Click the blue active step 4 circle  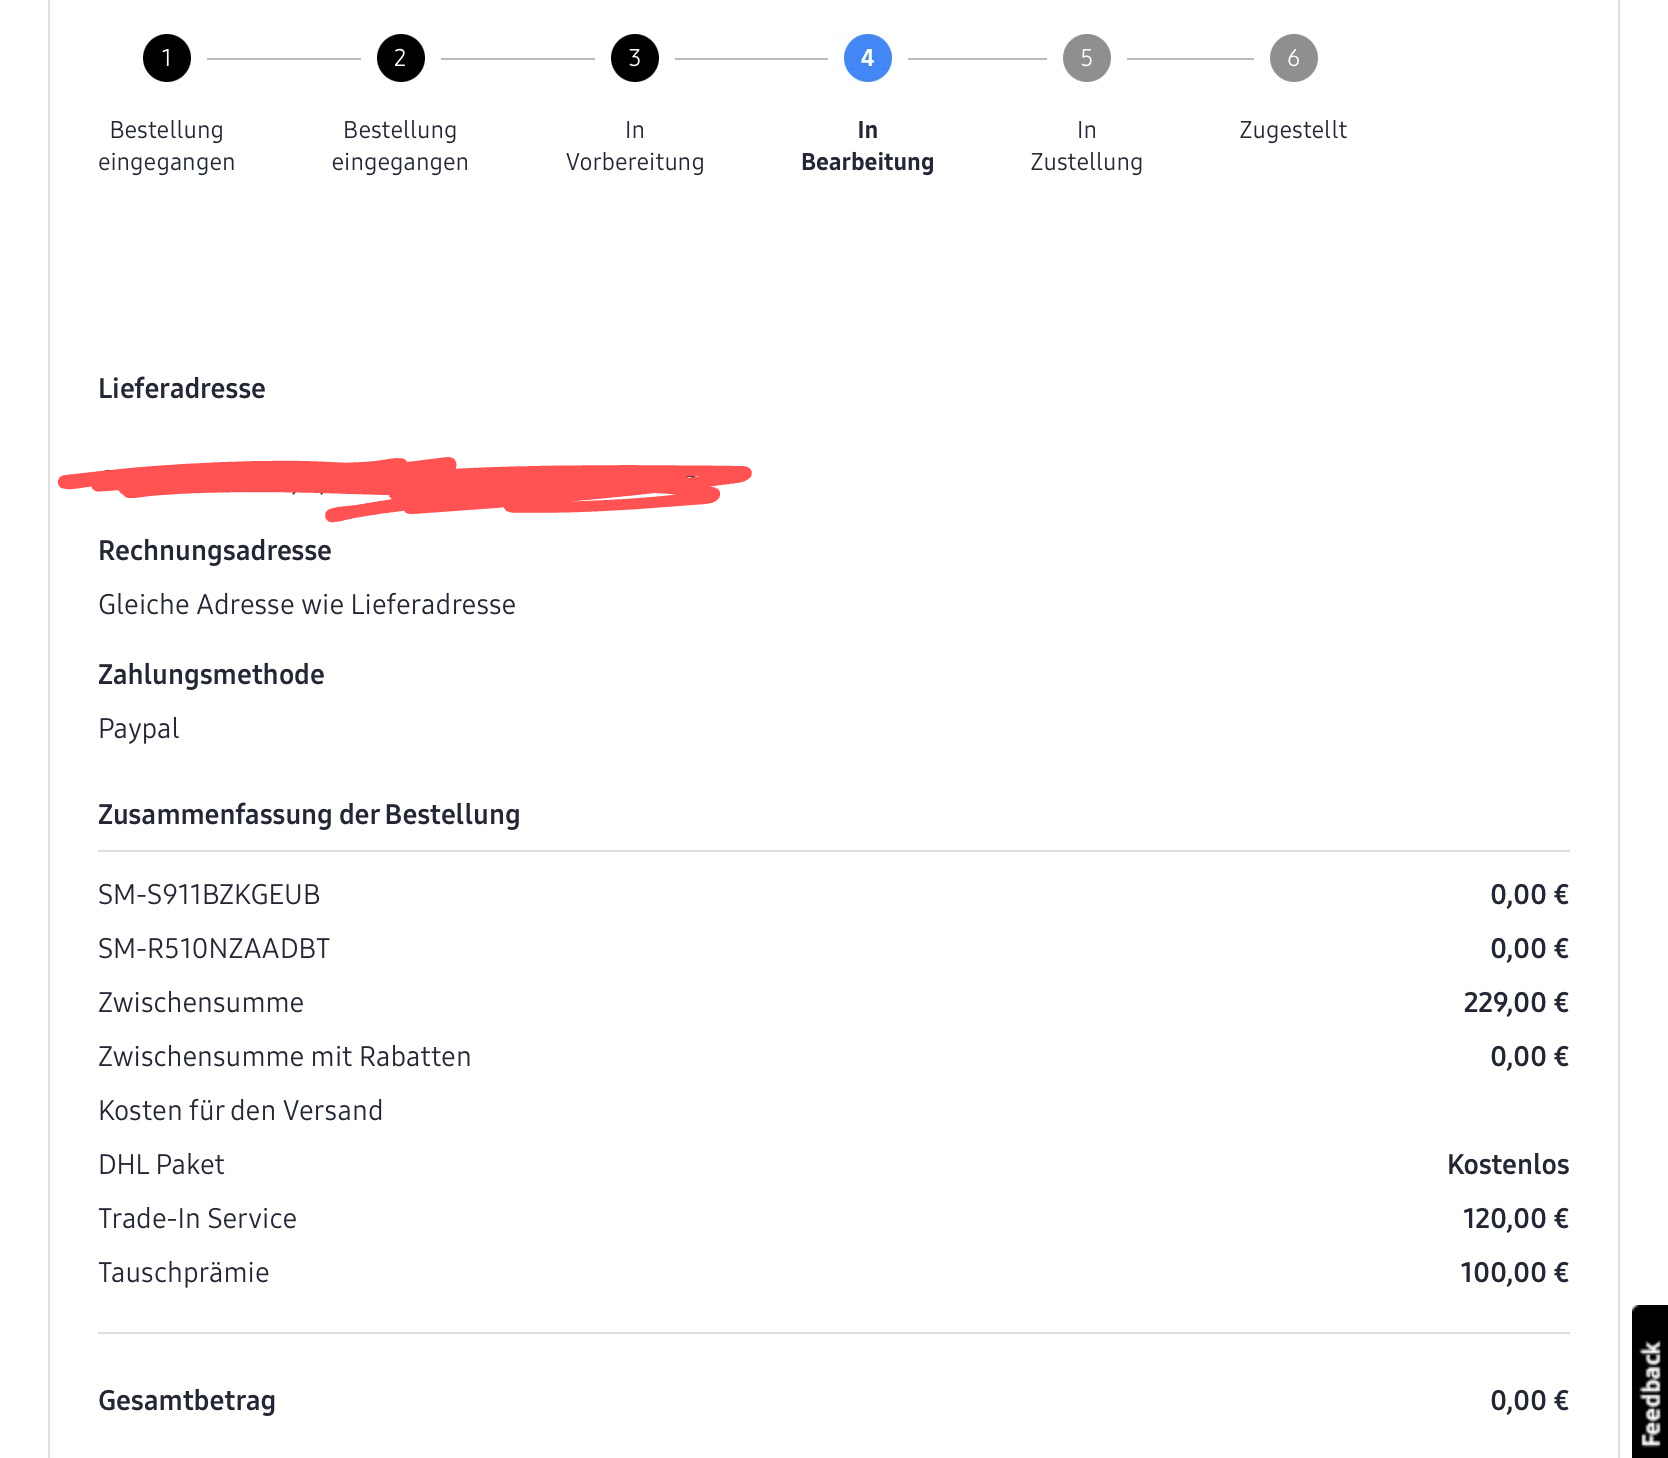[867, 58]
